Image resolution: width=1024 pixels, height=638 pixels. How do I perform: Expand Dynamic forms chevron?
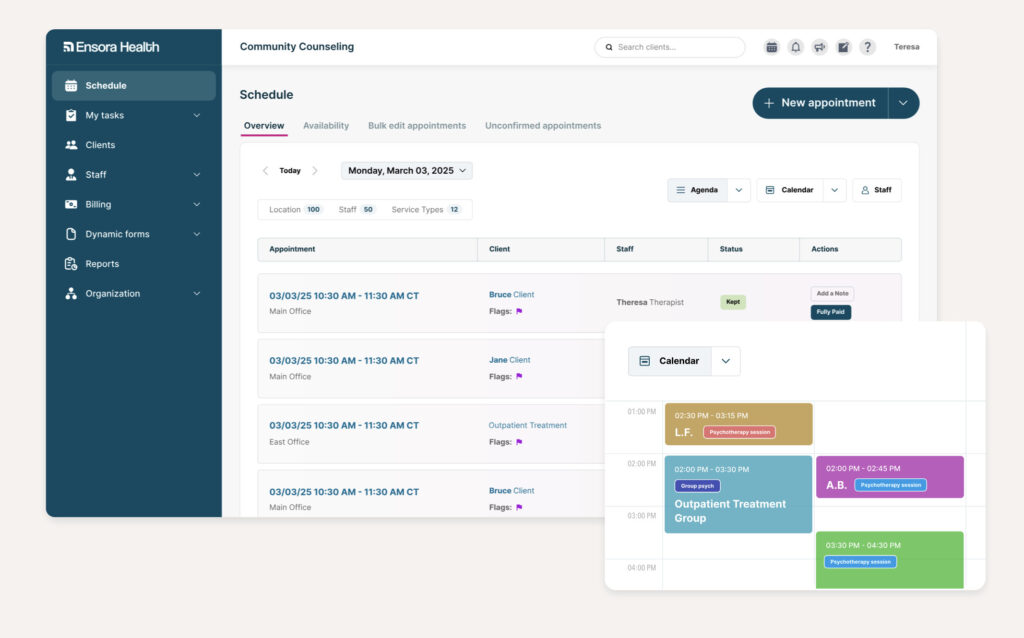197,234
